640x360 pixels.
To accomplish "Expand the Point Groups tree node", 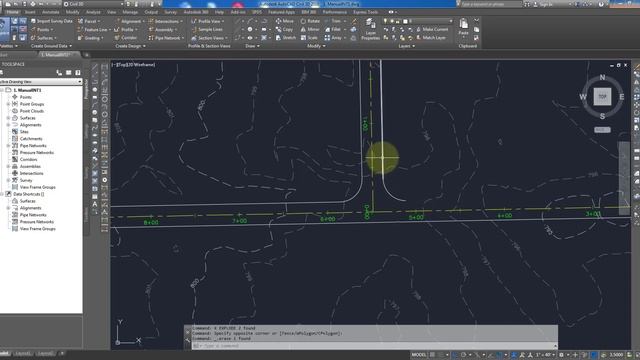I will [8, 104].
